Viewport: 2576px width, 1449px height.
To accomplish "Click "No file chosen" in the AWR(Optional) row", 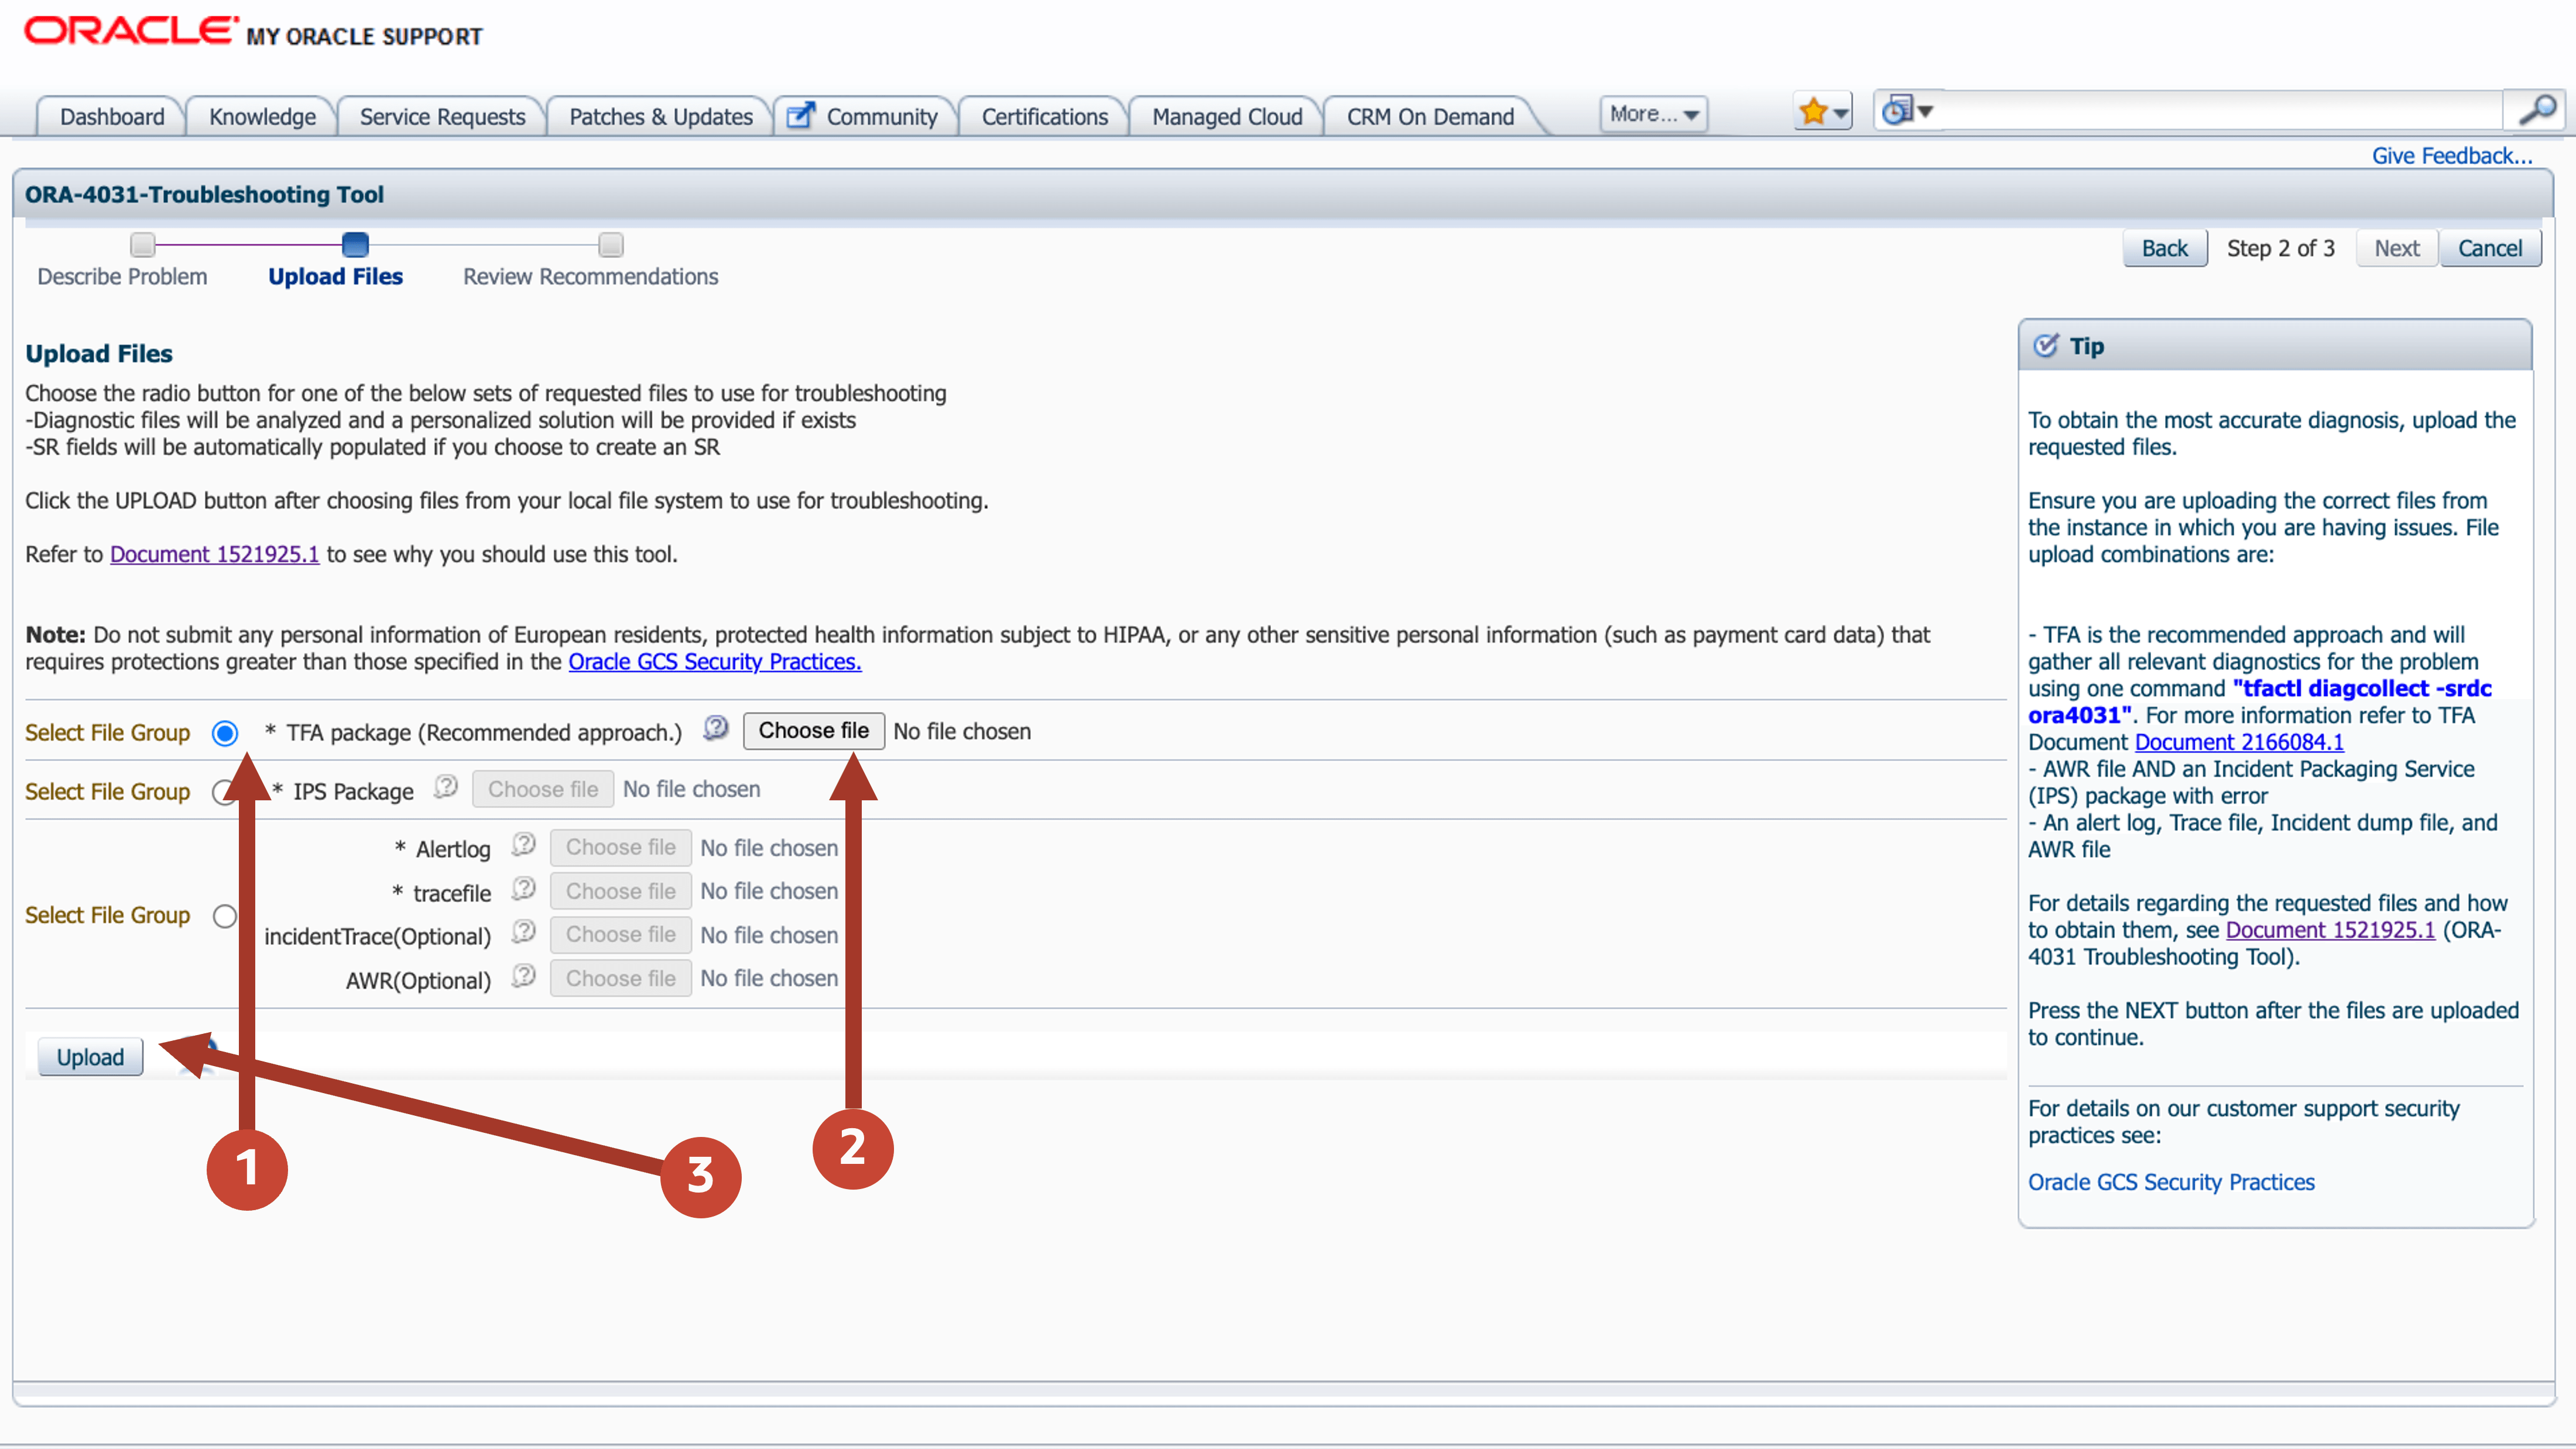I will pos(769,978).
